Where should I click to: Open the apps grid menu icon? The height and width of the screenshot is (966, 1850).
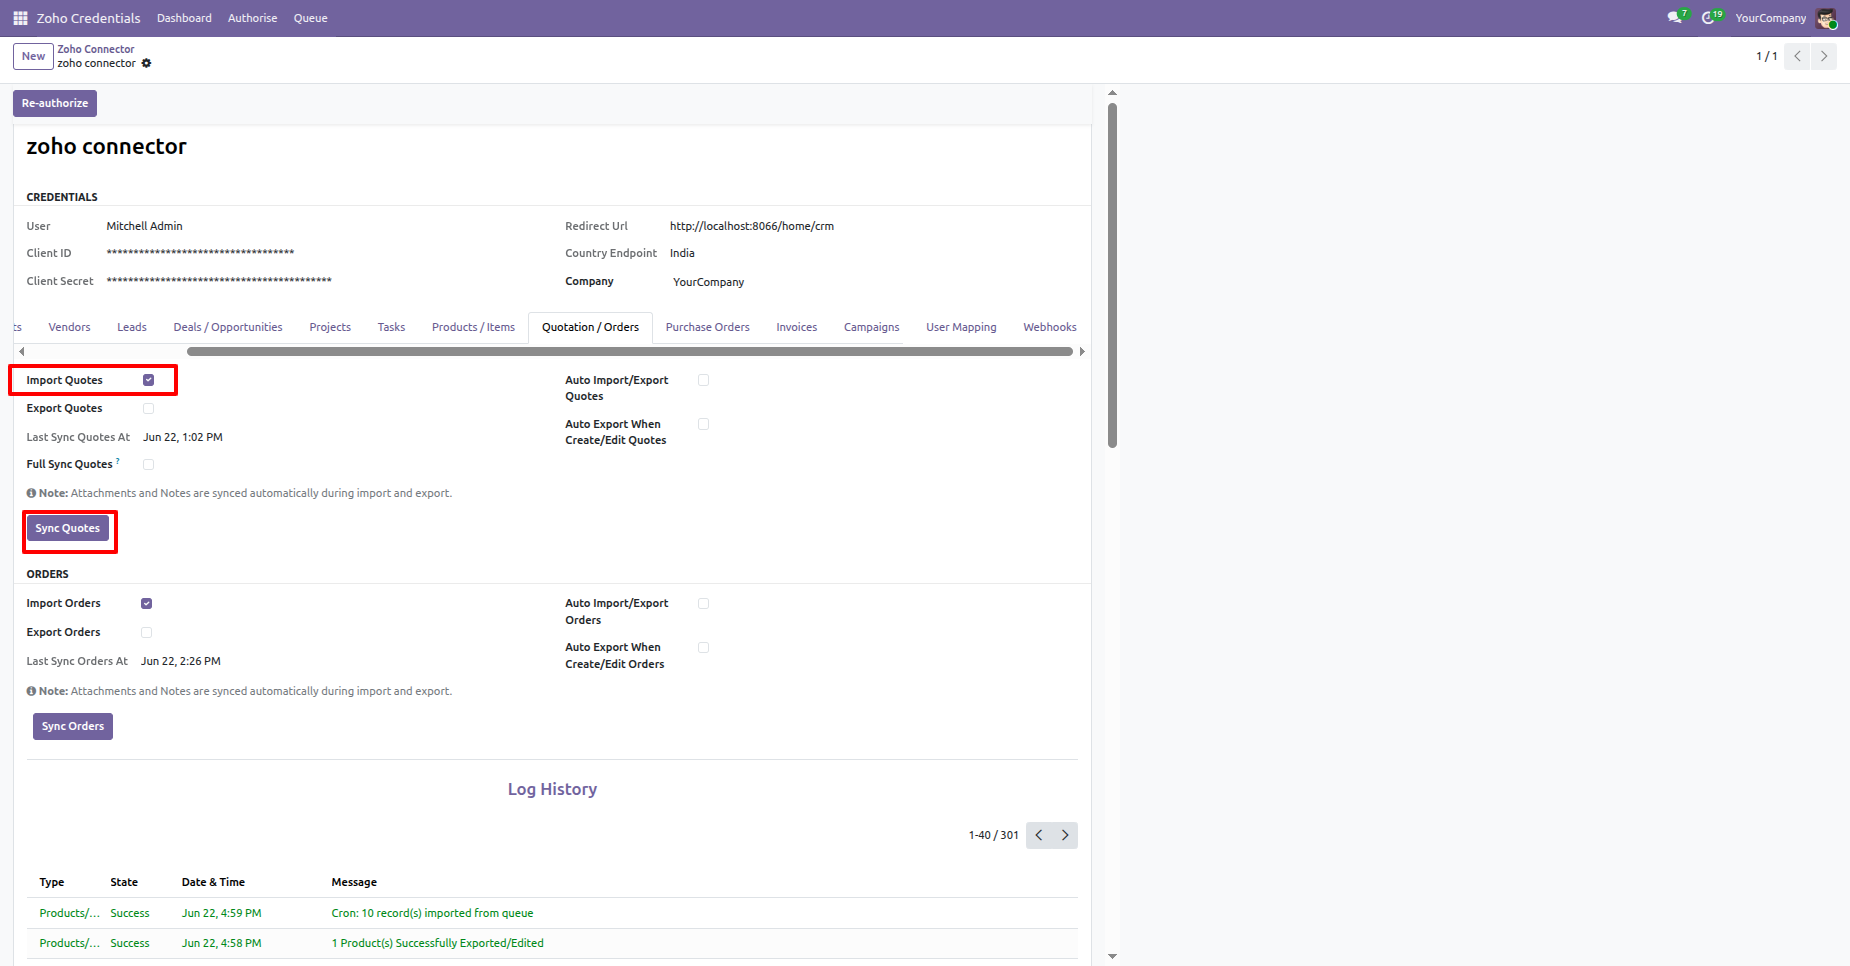20,18
